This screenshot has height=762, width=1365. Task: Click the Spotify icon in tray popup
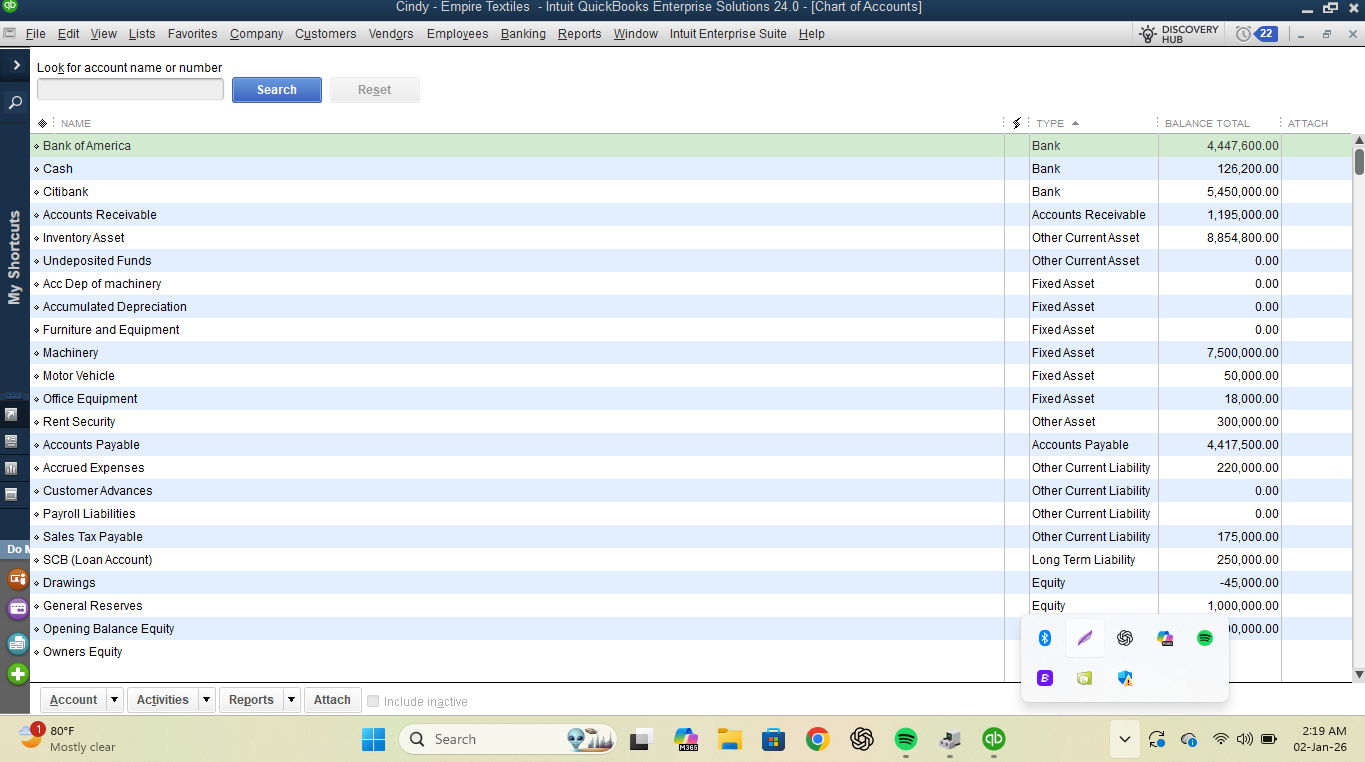(x=1205, y=638)
